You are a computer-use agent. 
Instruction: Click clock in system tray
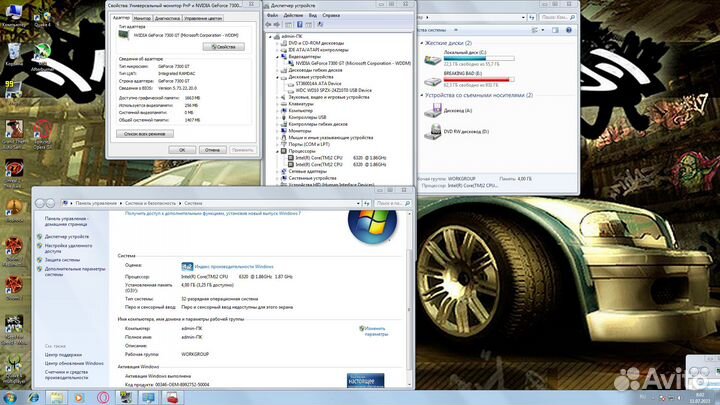pos(700,398)
